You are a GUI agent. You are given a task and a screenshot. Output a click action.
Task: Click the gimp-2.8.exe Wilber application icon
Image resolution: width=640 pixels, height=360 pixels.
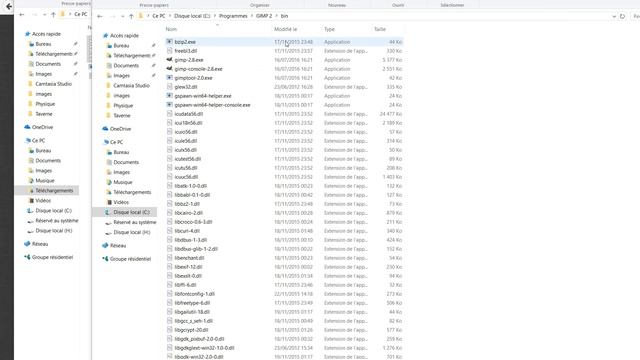coord(169,60)
